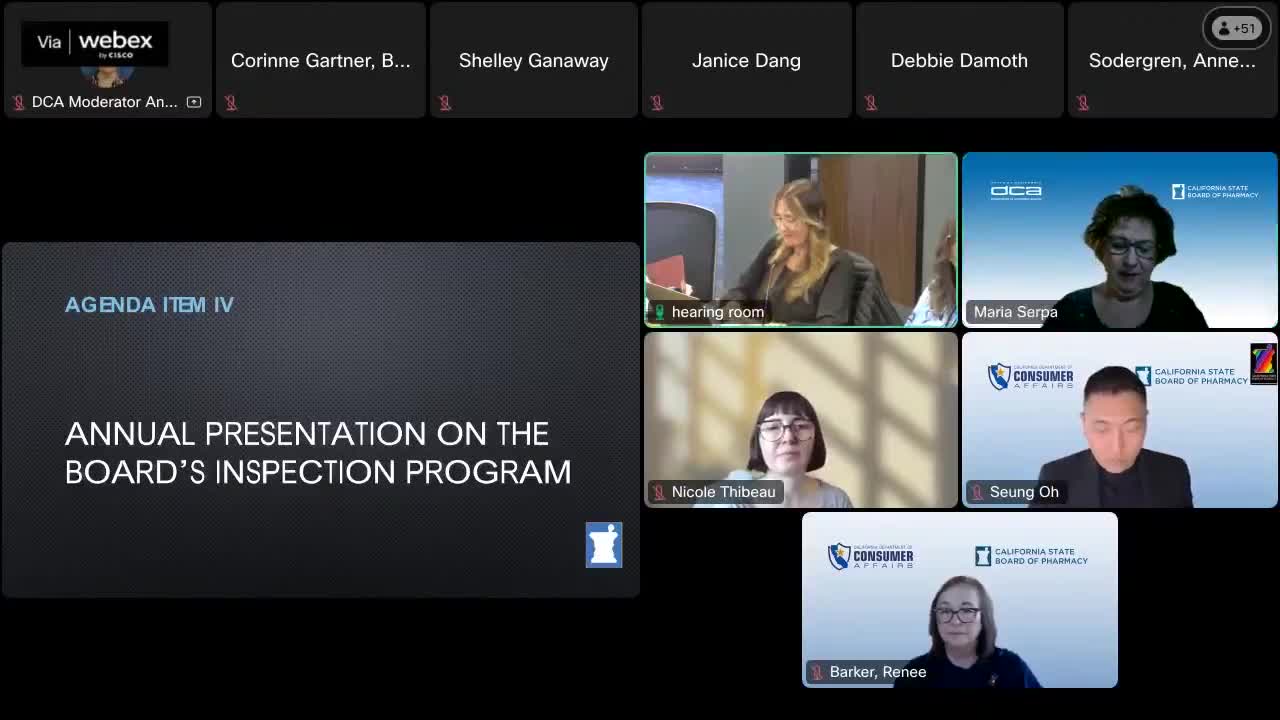Screen dimensions: 1280x720
Task: Click the Sodergren, Anne participant name
Action: (x=1172, y=60)
